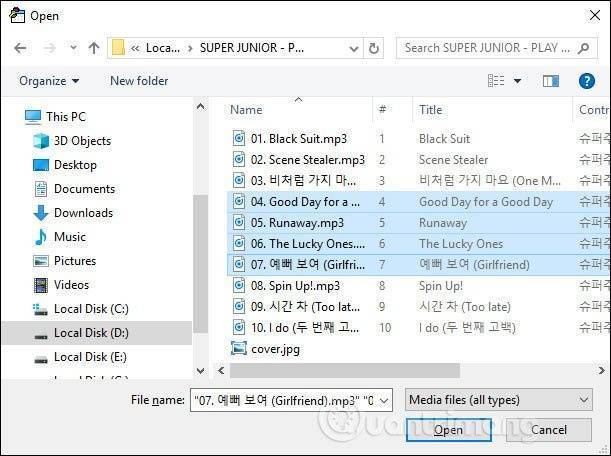Click the Back navigation arrow

point(21,47)
